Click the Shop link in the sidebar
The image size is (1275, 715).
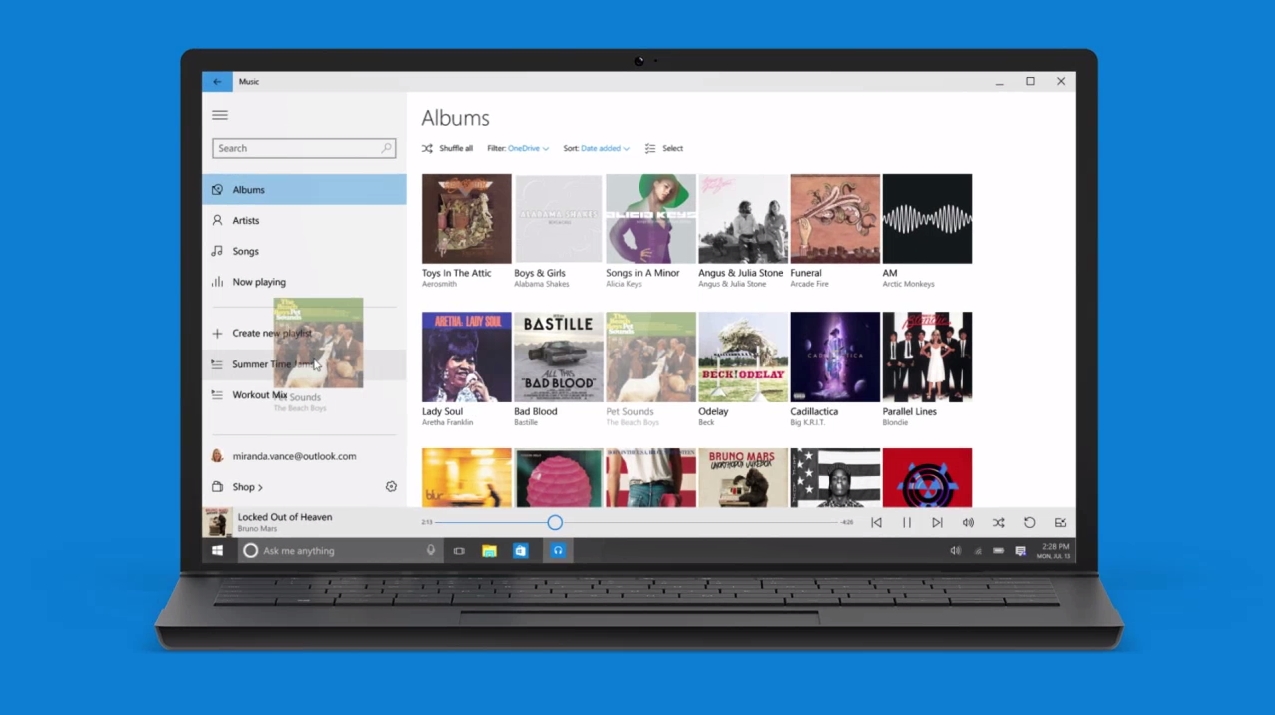tap(244, 487)
